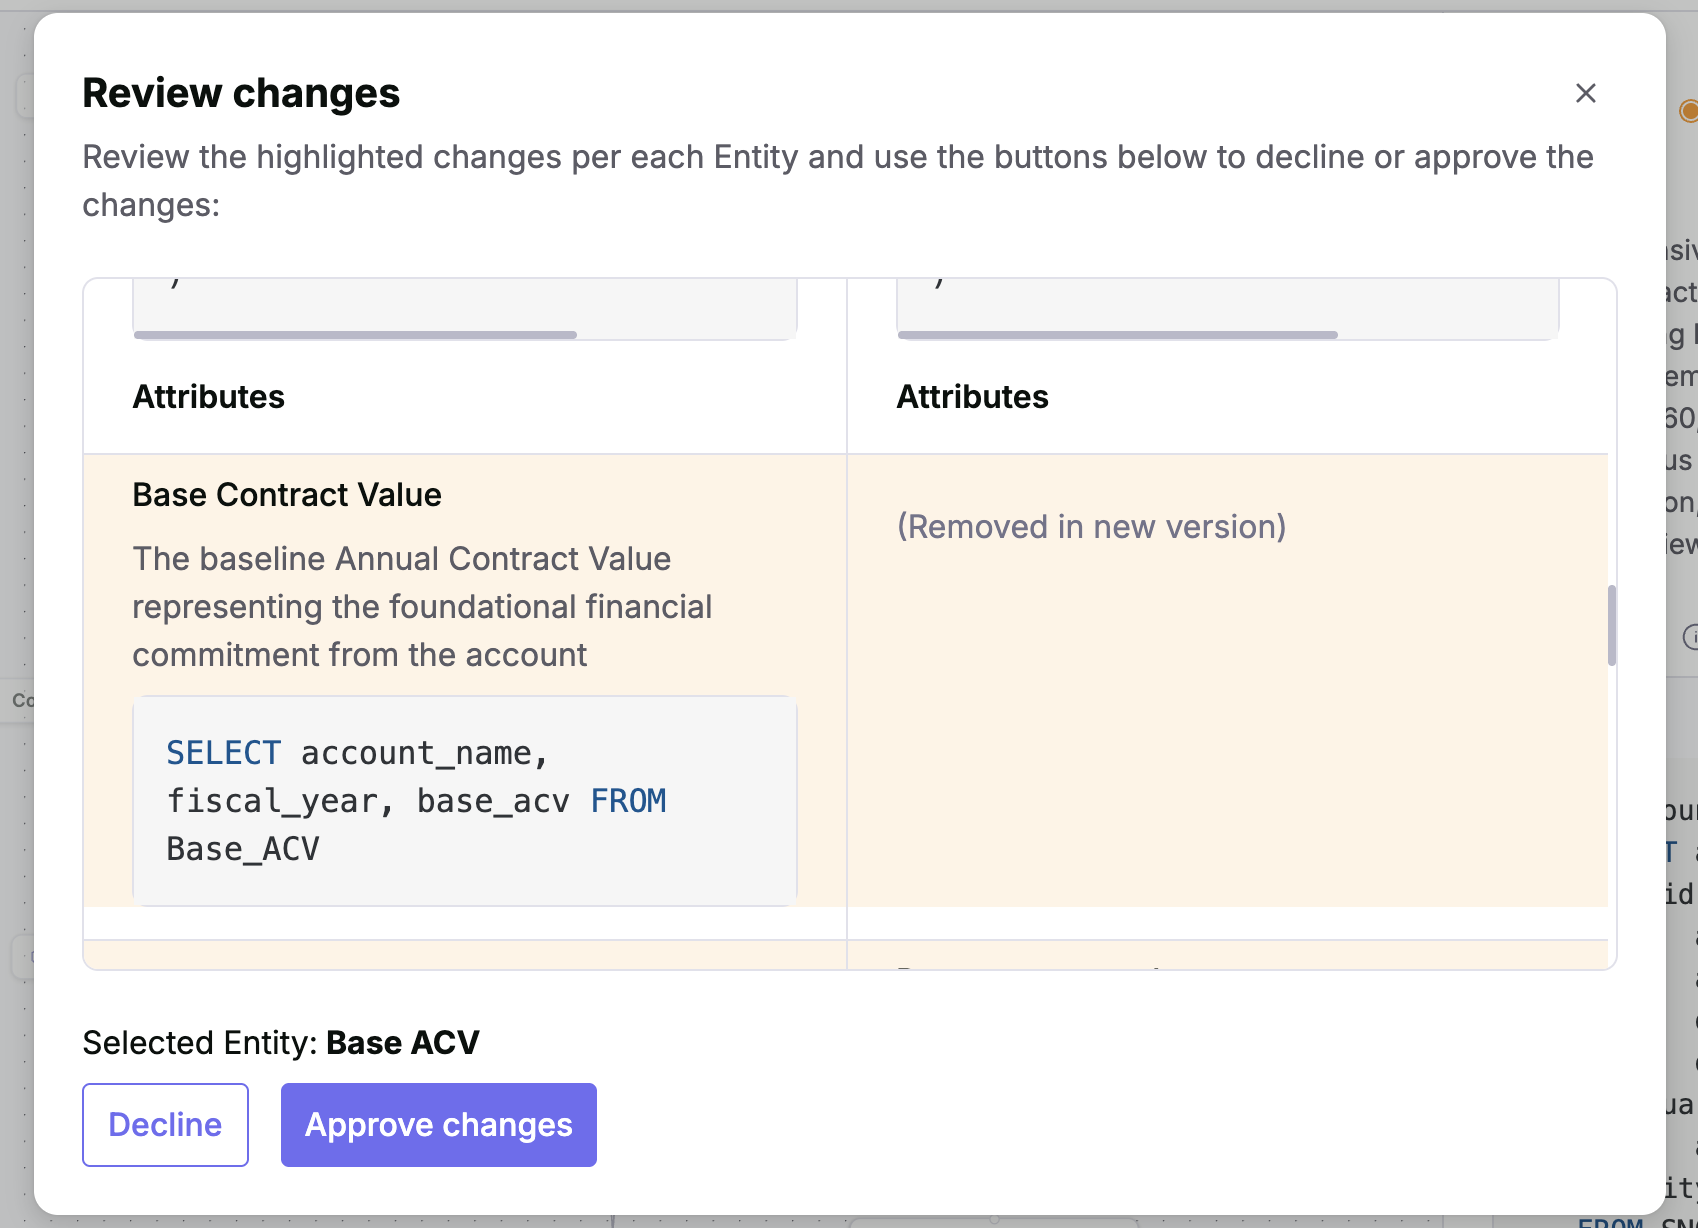Click the left code block's horizontal scrollbar
The image size is (1698, 1228).
tap(355, 335)
